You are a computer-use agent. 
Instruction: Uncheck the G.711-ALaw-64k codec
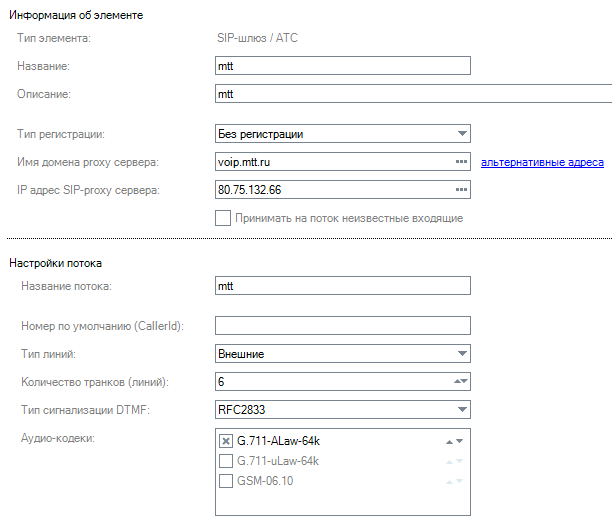coord(225,441)
